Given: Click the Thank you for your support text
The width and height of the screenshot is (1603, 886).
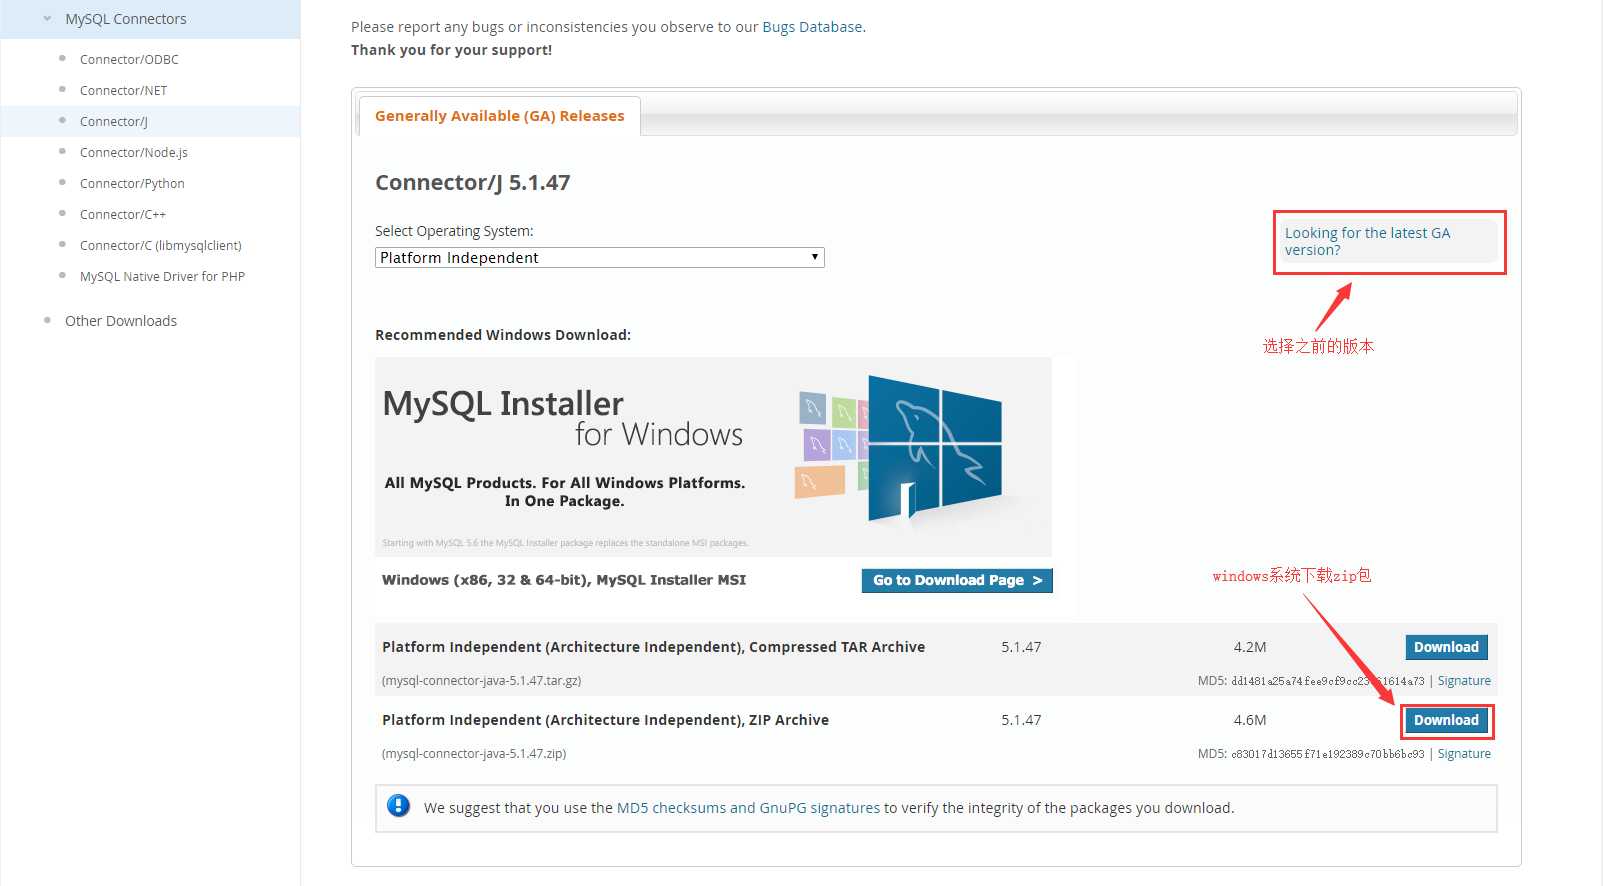Looking at the screenshot, I should [x=451, y=50].
